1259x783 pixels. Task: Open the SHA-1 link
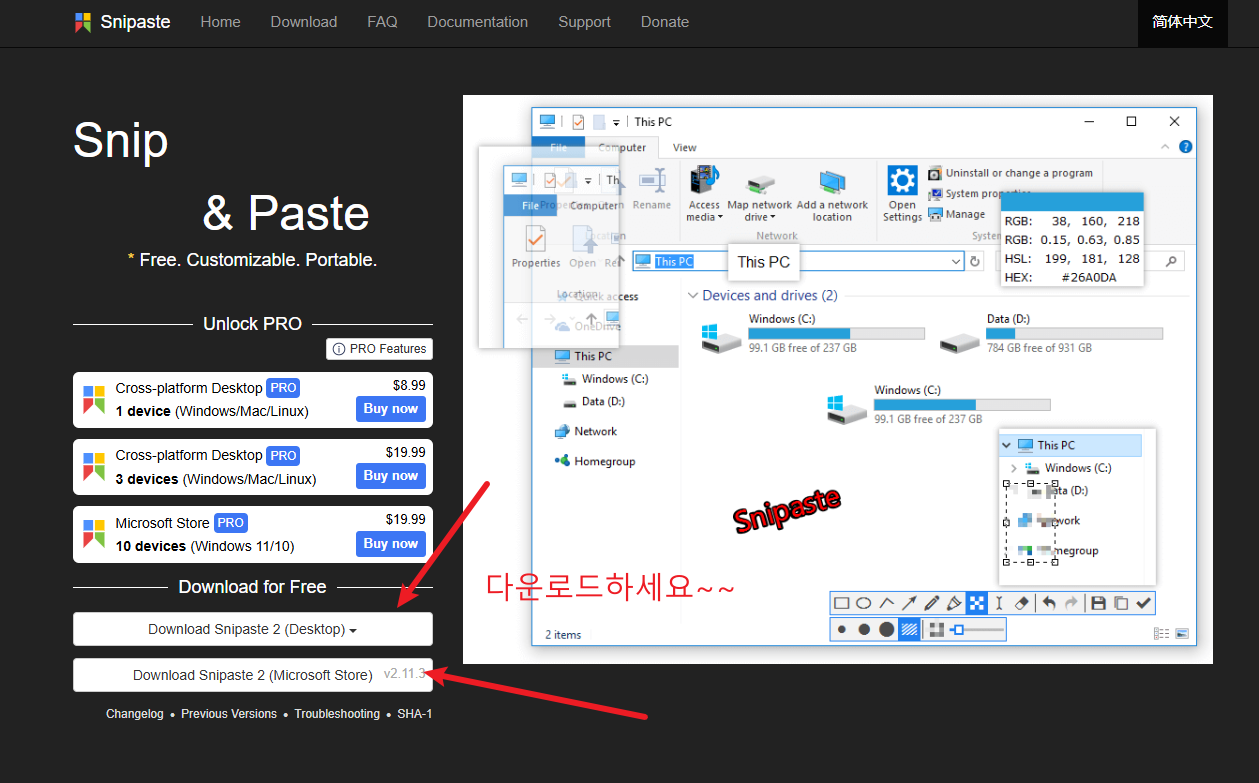pos(415,714)
